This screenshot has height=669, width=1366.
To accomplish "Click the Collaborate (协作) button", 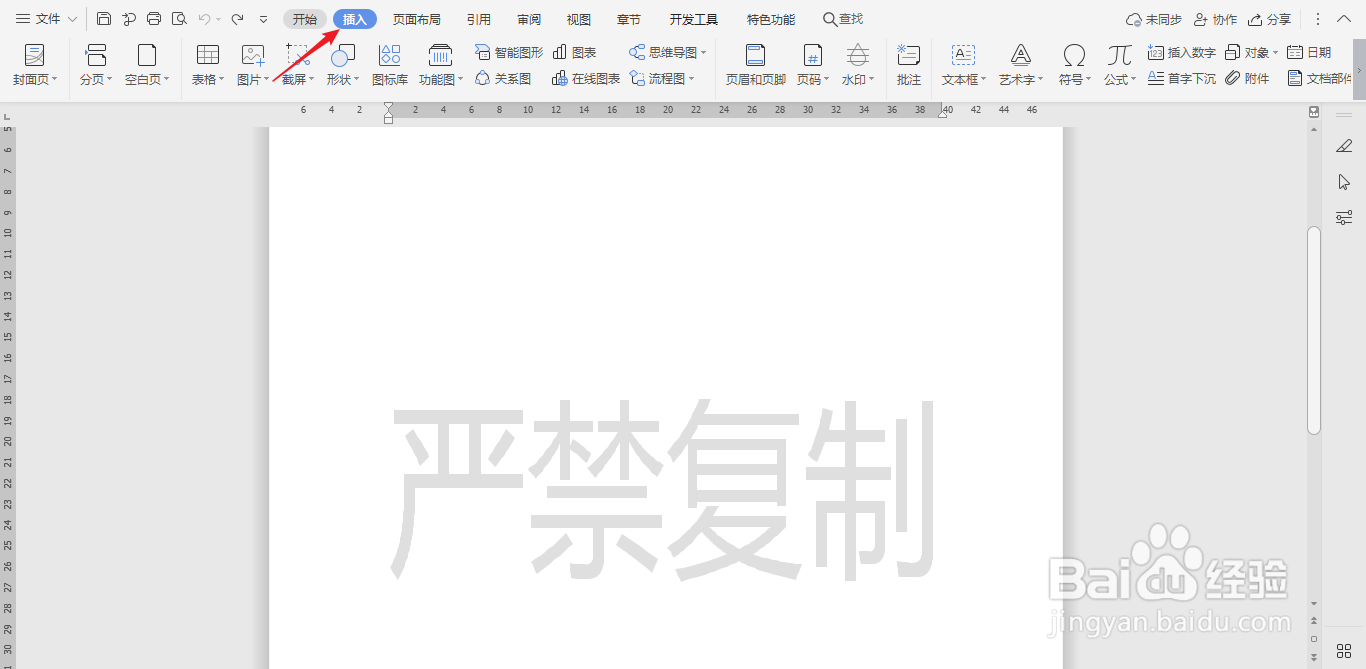I will 1215,19.
